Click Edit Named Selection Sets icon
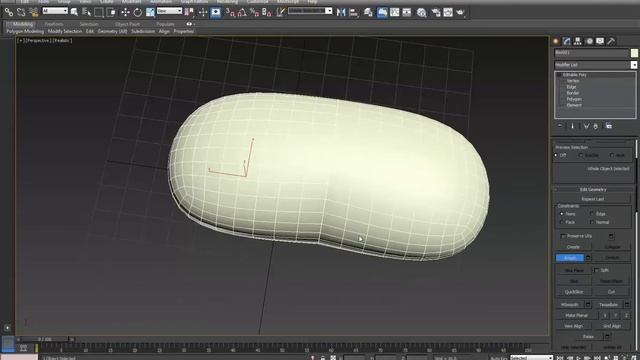This screenshot has width=640, height=360. pyautogui.click(x=281, y=13)
